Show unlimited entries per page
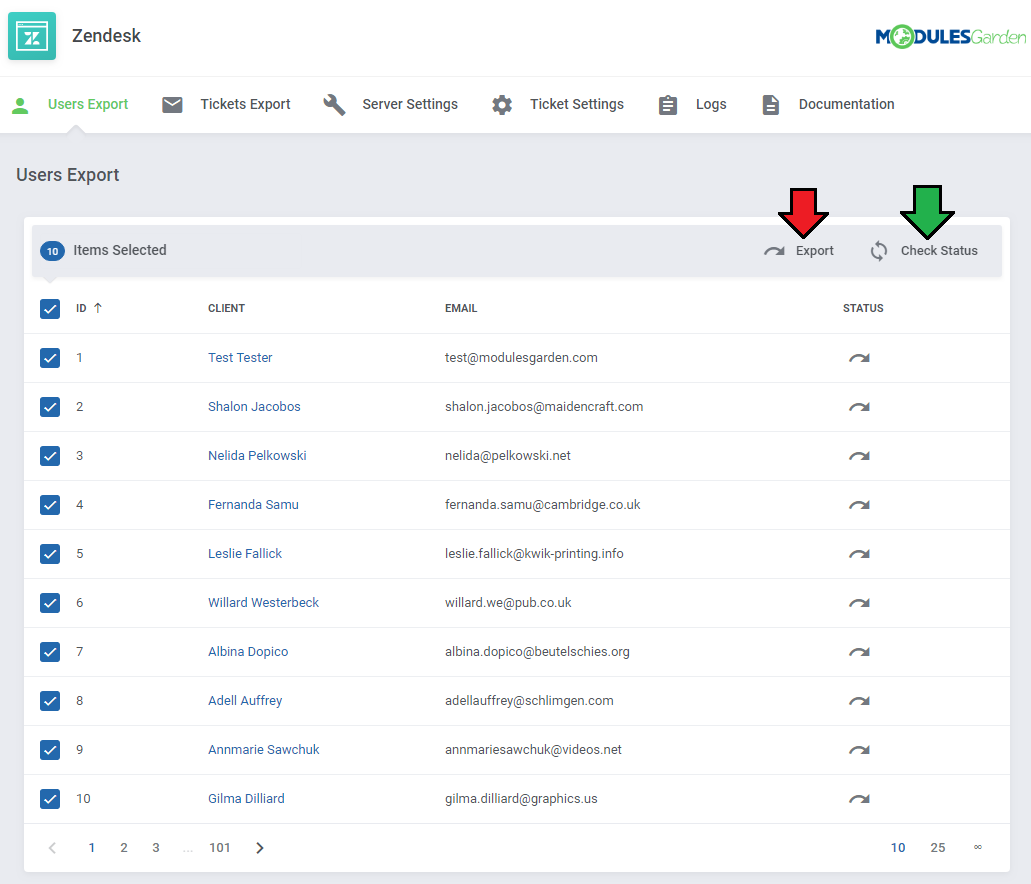The width and height of the screenshot is (1031, 884). [978, 847]
